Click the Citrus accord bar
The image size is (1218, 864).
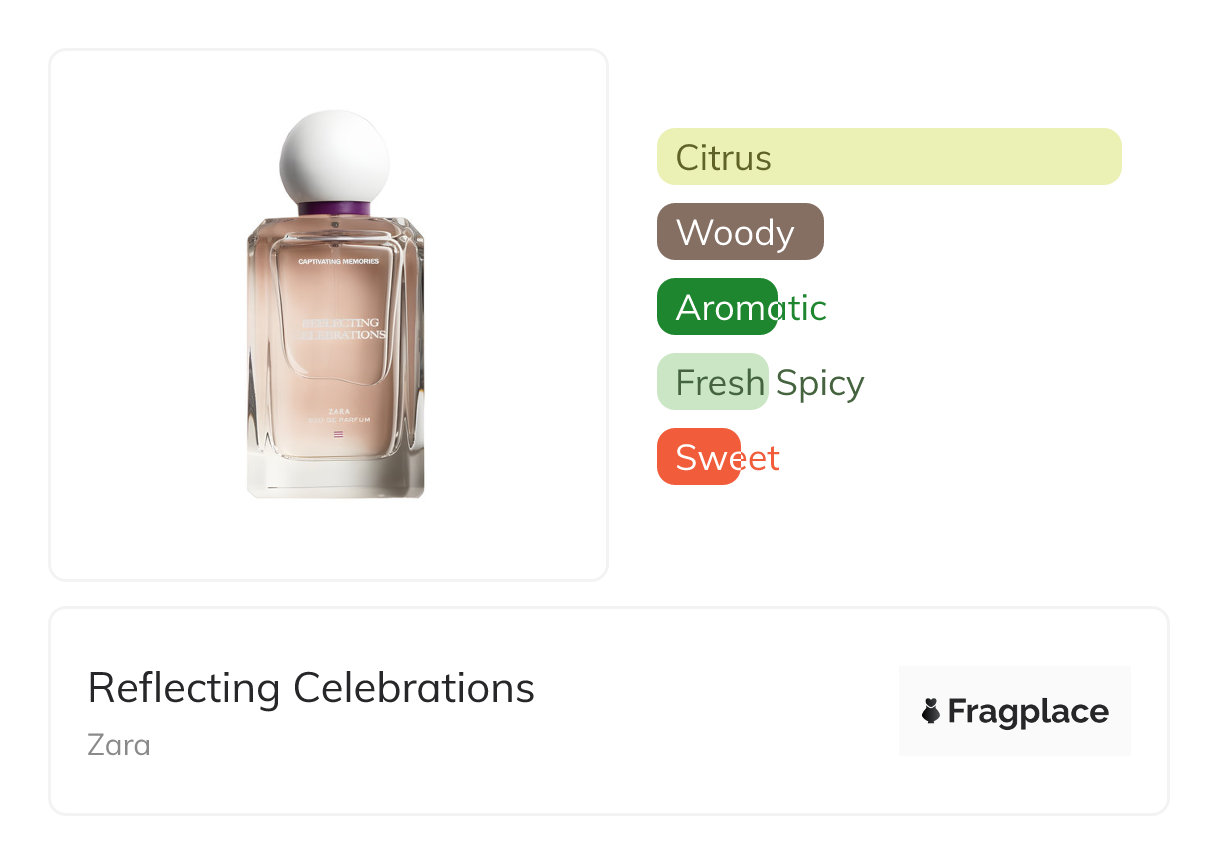888,157
